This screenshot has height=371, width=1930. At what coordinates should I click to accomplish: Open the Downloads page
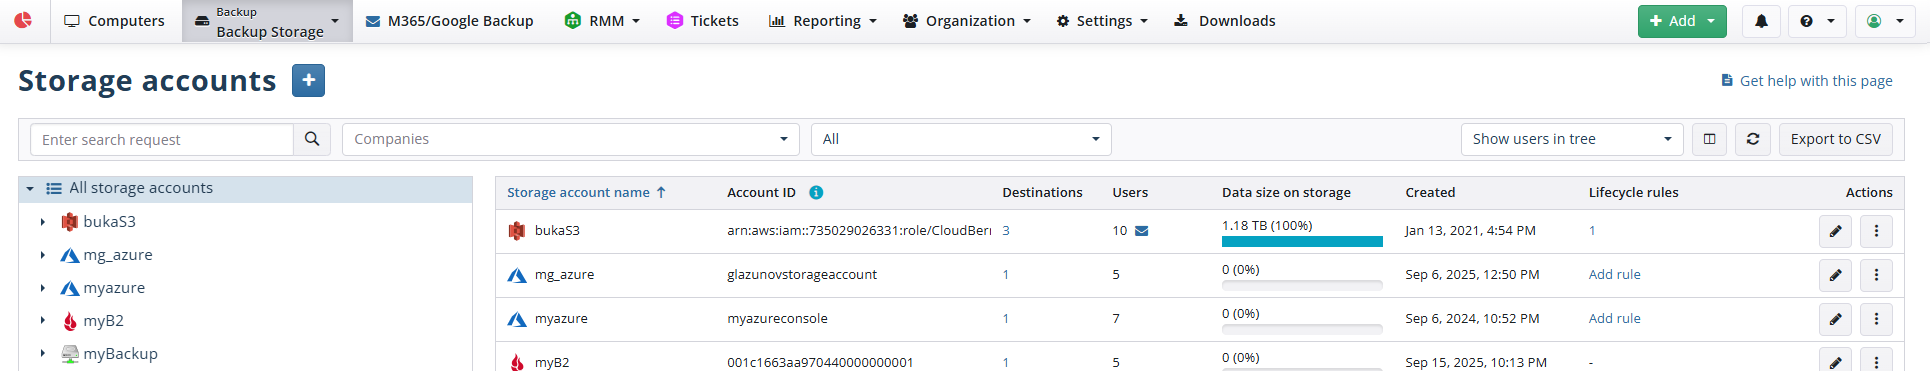pos(1224,21)
